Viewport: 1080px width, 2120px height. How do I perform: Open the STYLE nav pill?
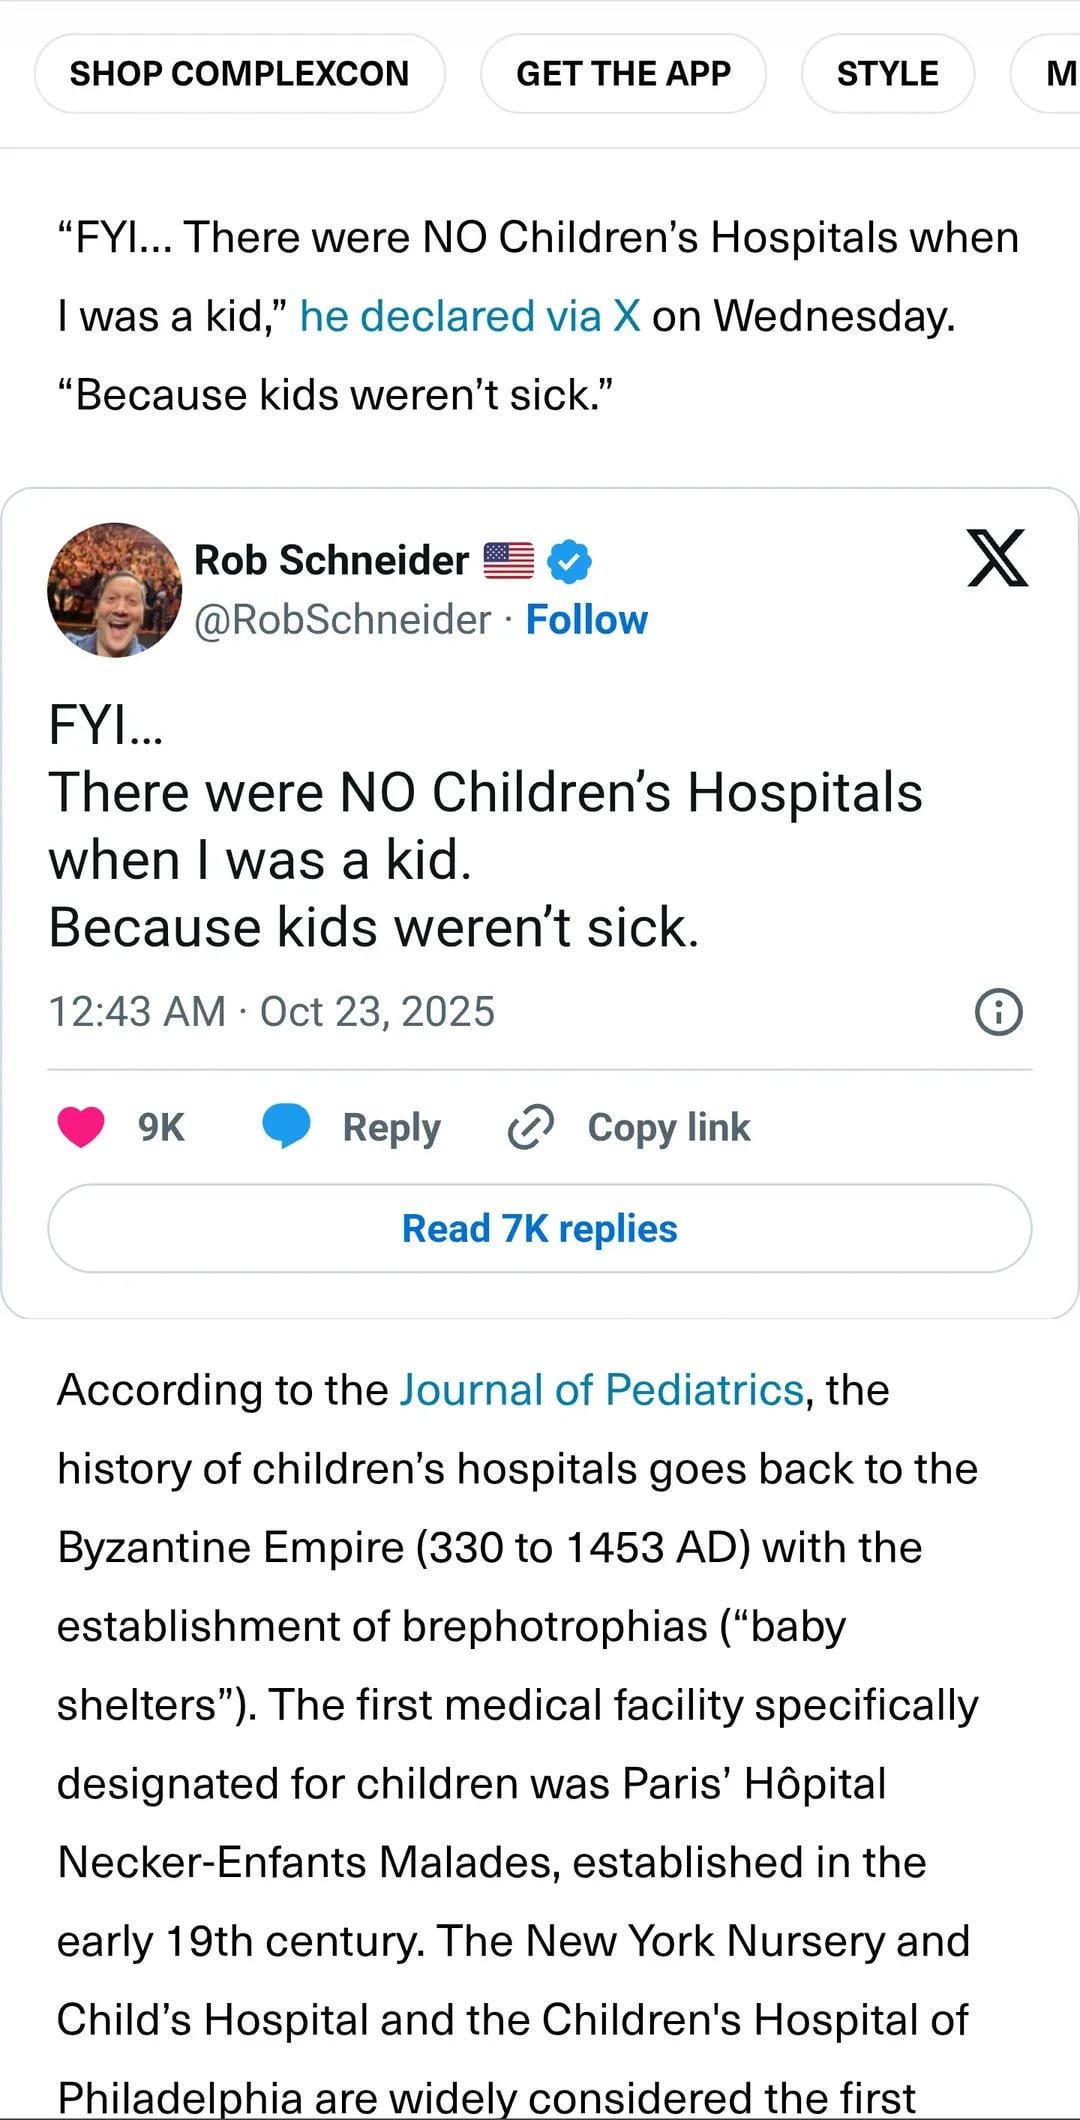[x=887, y=74]
